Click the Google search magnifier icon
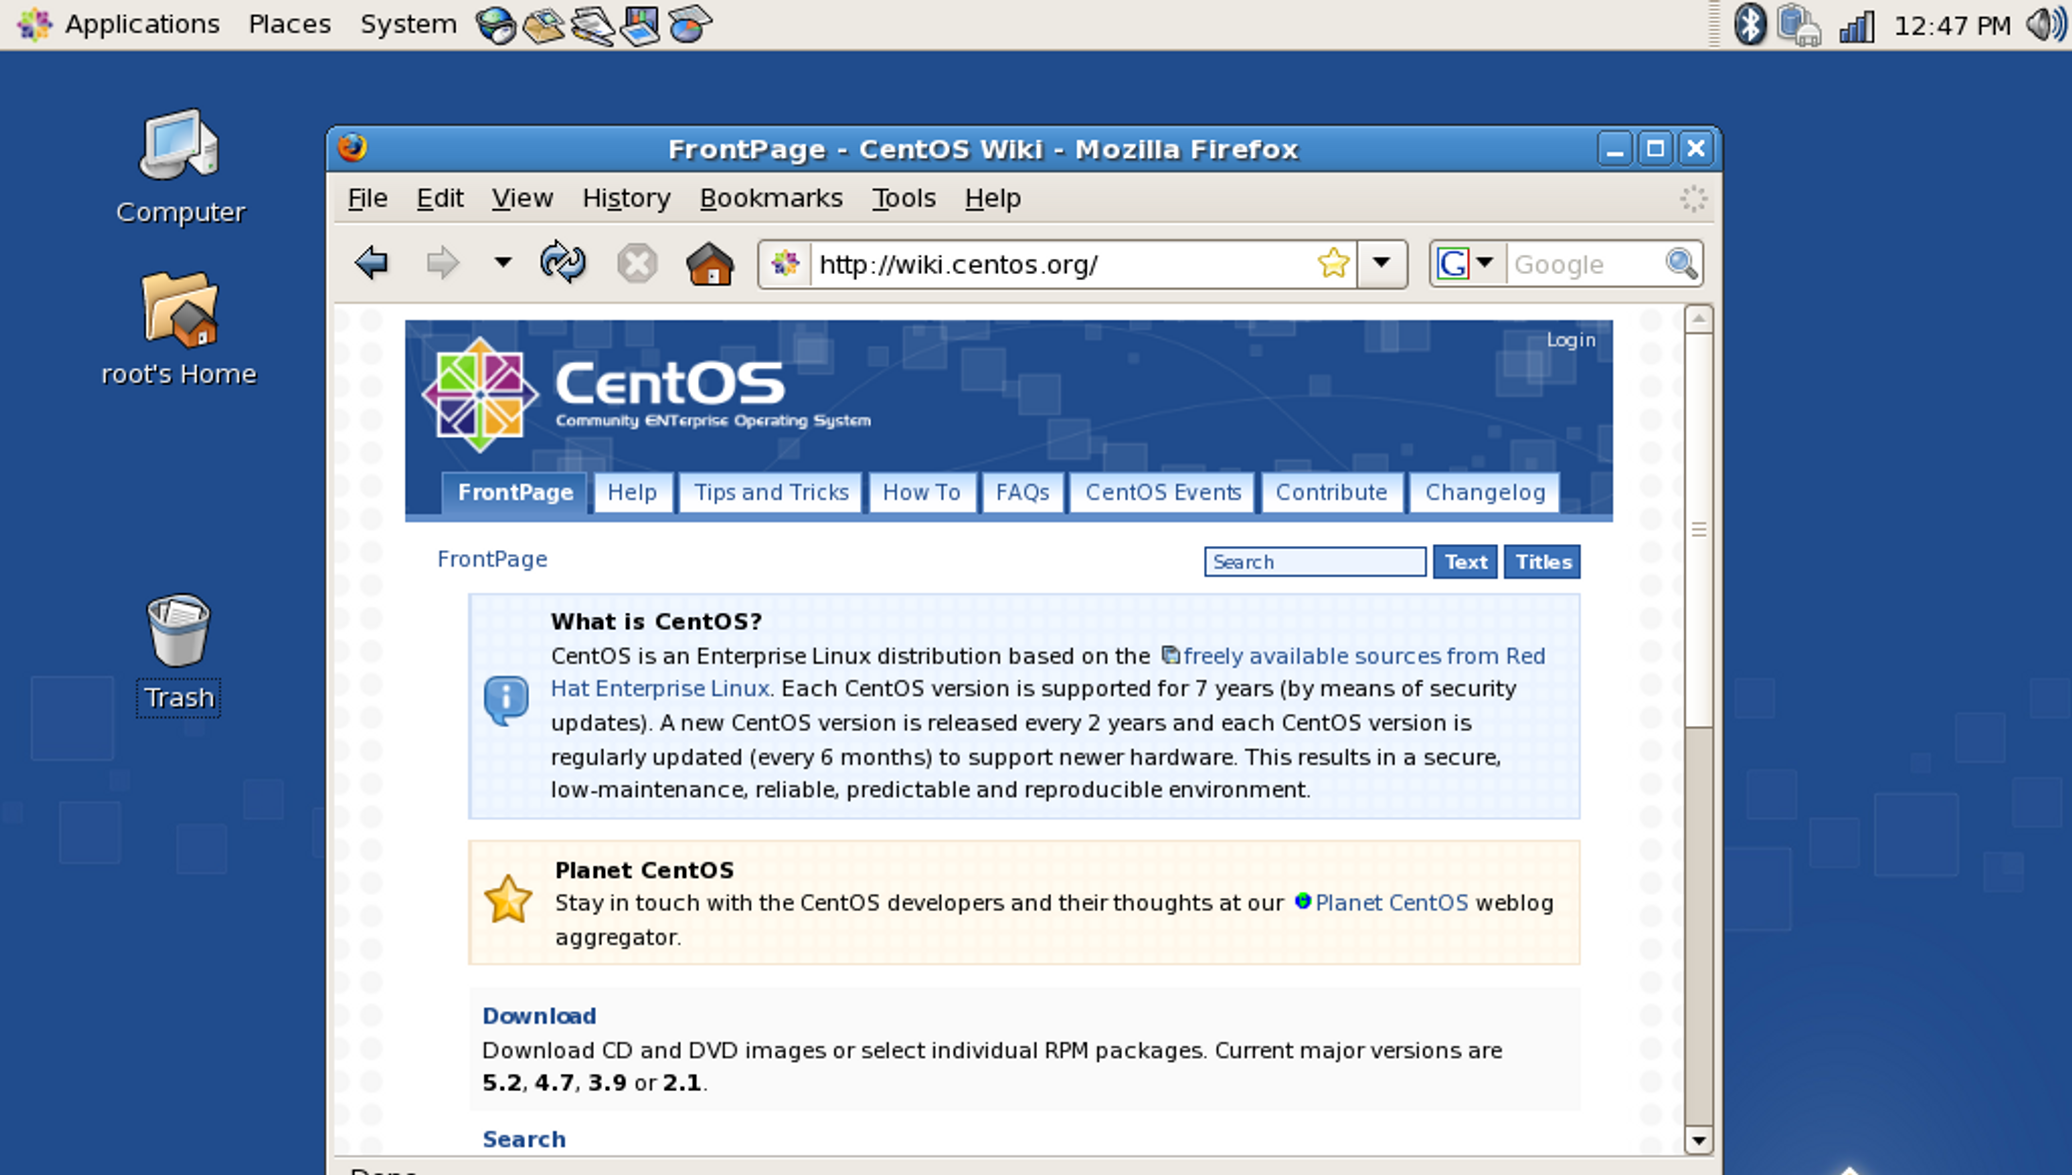 pos(1684,263)
